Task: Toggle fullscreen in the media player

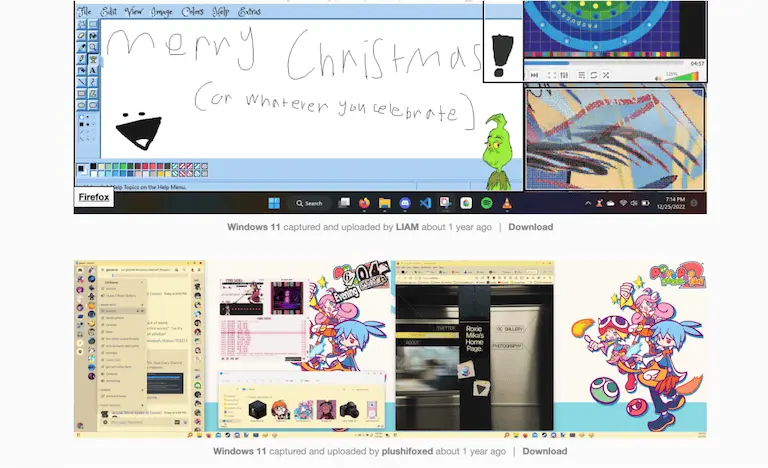Action: [552, 75]
